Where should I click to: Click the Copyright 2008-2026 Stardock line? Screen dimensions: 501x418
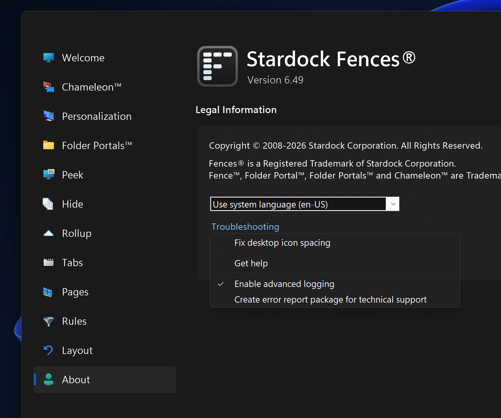click(x=346, y=146)
